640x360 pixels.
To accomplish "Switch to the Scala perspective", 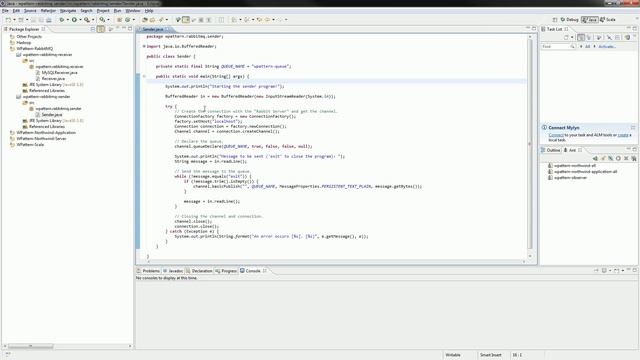I will click(608, 20).
